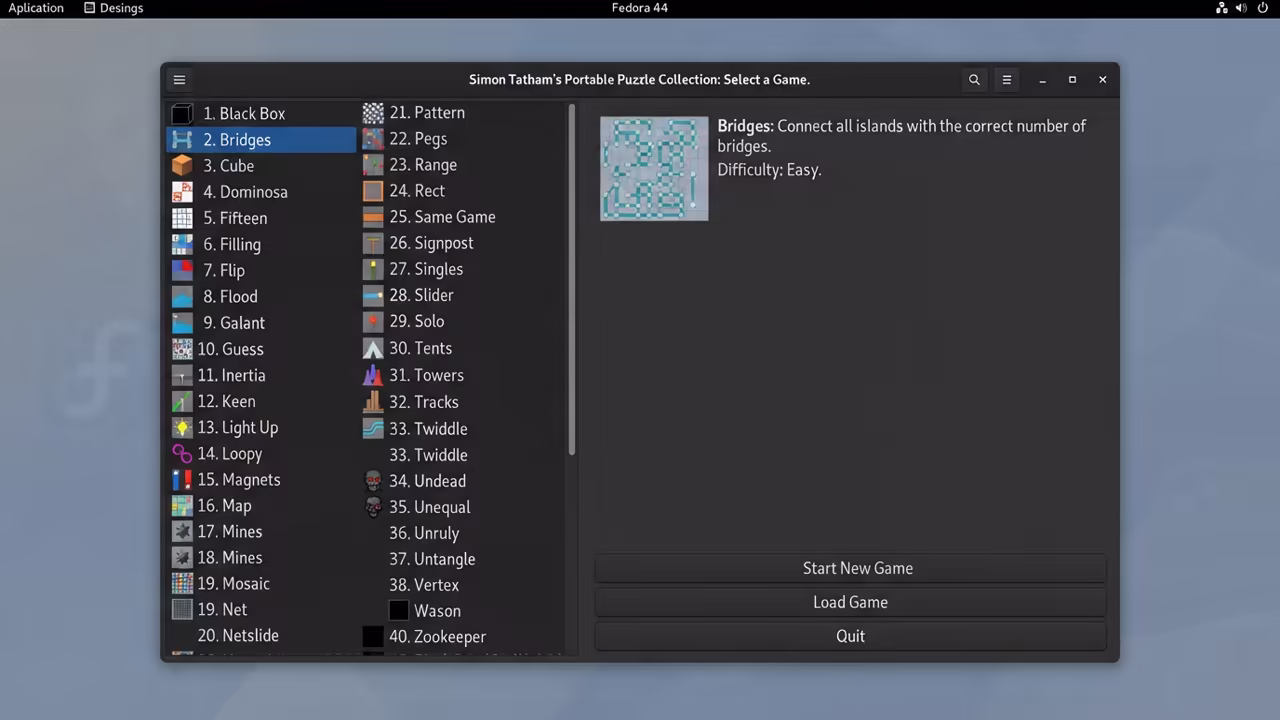
Task: Click the volume icon in system tray
Action: click(1241, 8)
